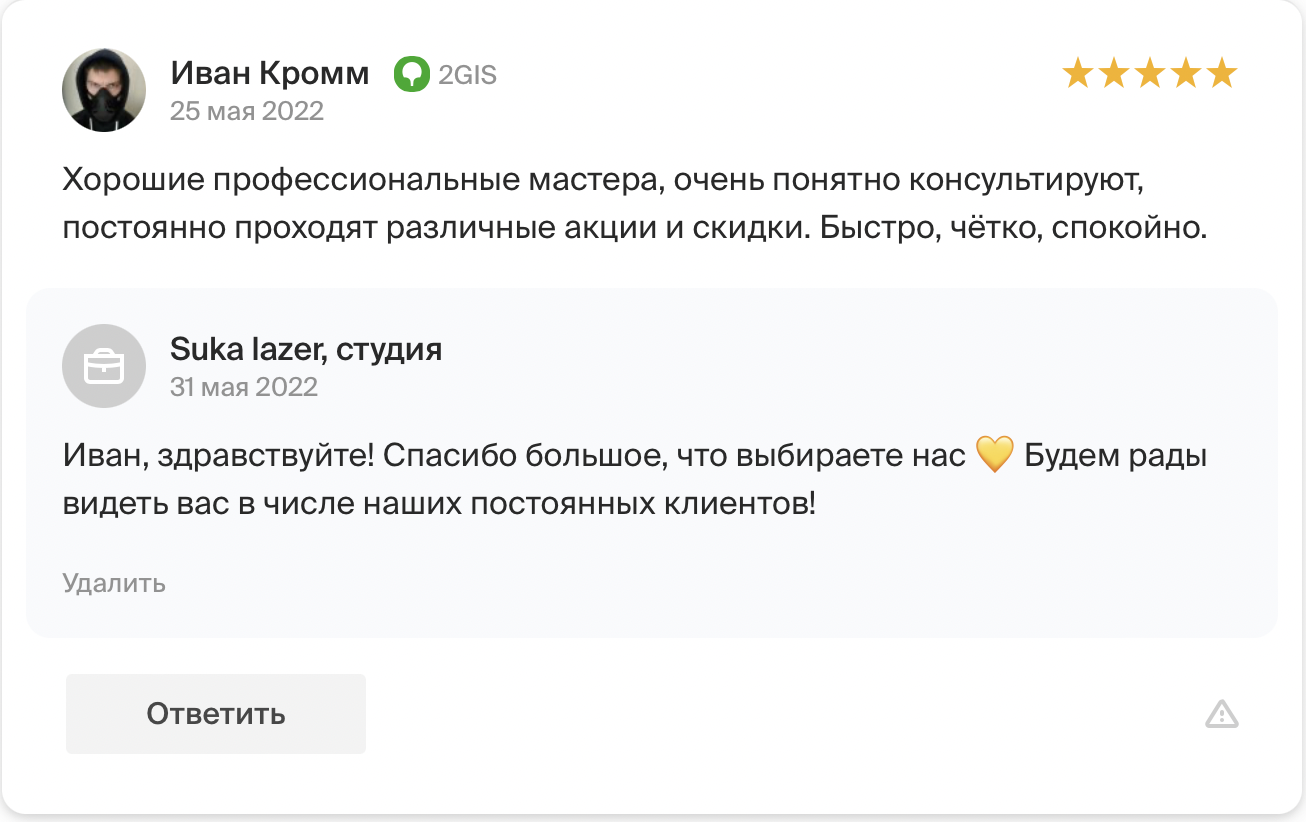Image resolution: width=1306 pixels, height=822 pixels.
Task: Open Иван Кромм's avatar photo
Action: point(104,90)
